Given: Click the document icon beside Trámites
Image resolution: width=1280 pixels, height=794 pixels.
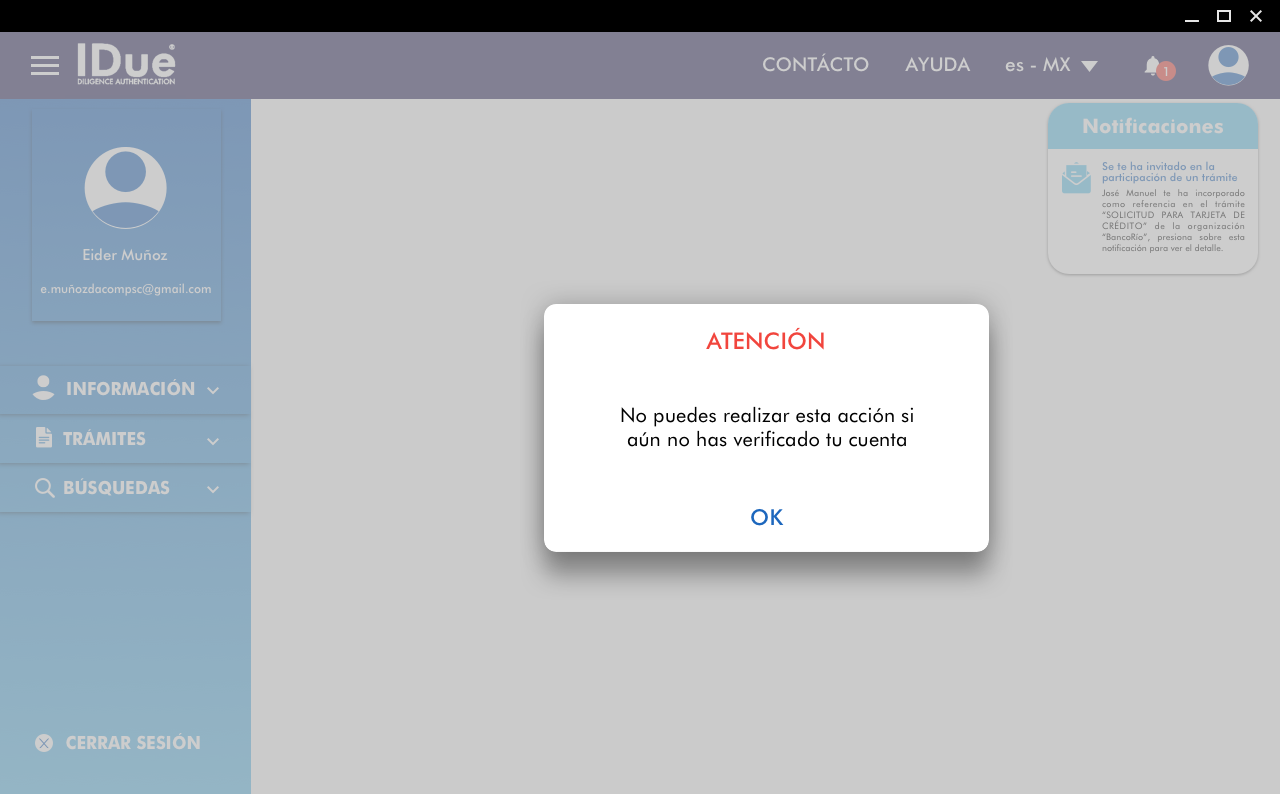Looking at the screenshot, I should pyautogui.click(x=43, y=438).
